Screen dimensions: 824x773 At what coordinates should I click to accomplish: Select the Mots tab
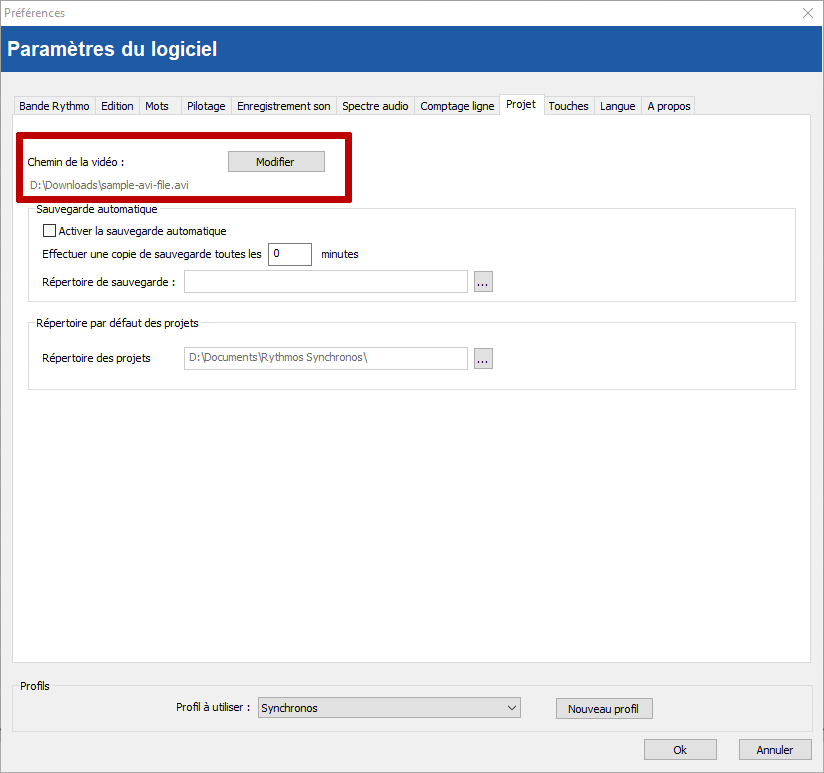coord(157,106)
